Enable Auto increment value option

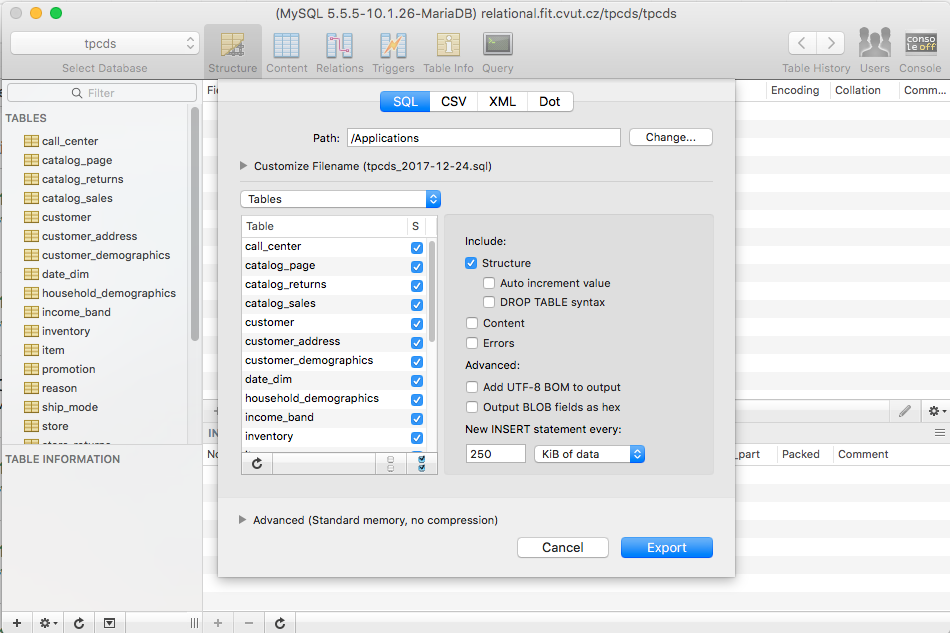tap(489, 283)
